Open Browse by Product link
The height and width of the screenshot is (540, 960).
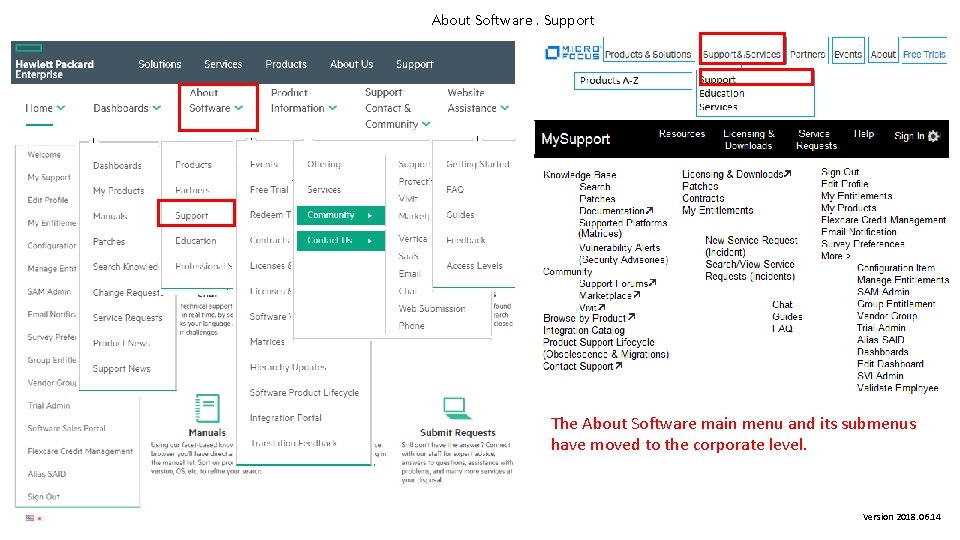pos(589,318)
